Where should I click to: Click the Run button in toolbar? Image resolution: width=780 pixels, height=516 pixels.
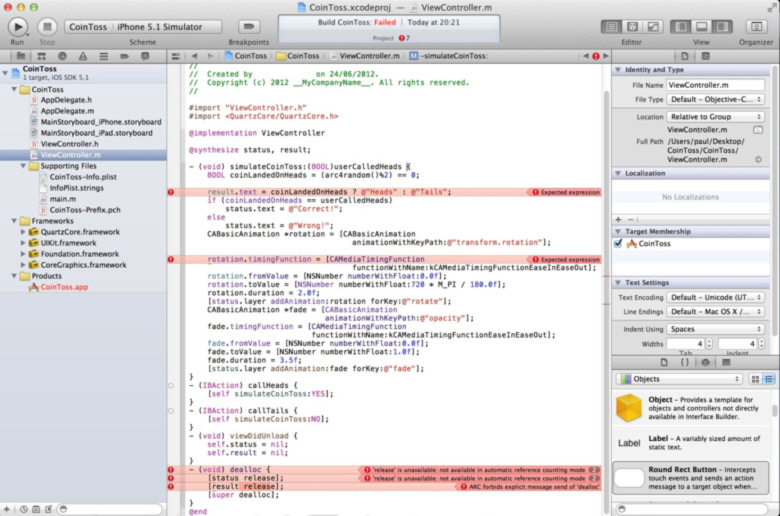pos(17,26)
